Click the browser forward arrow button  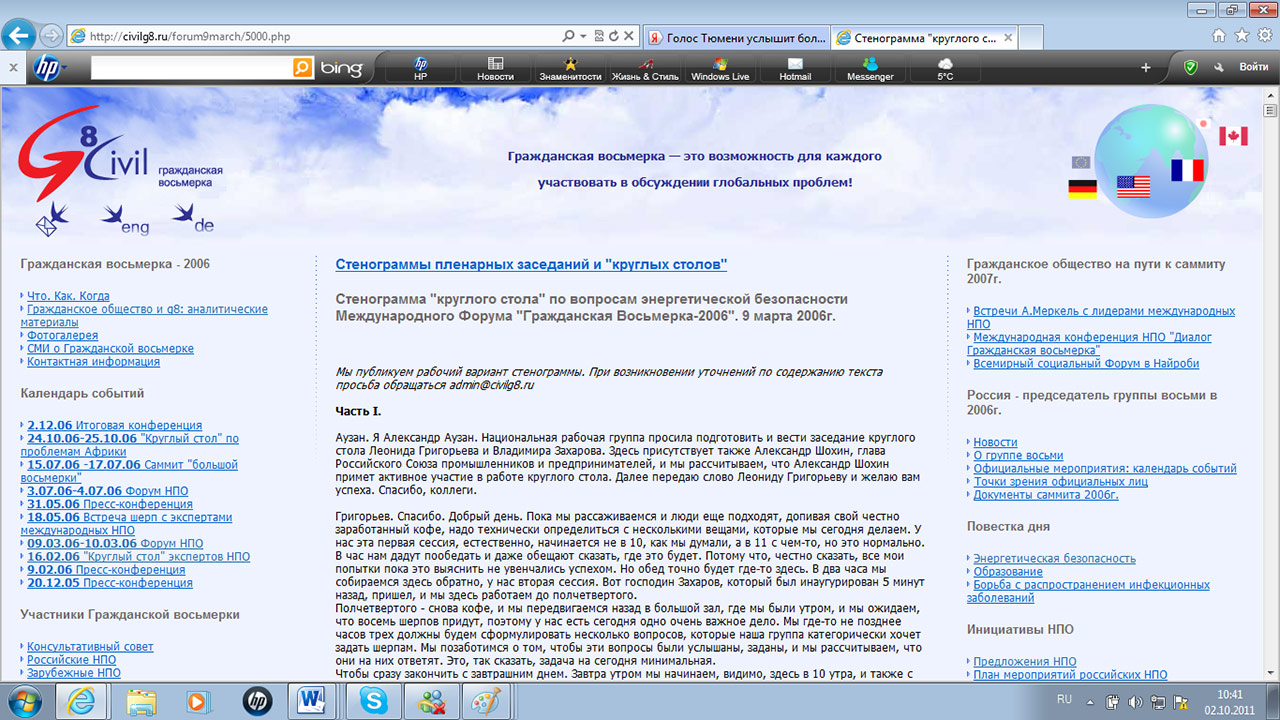(51, 36)
